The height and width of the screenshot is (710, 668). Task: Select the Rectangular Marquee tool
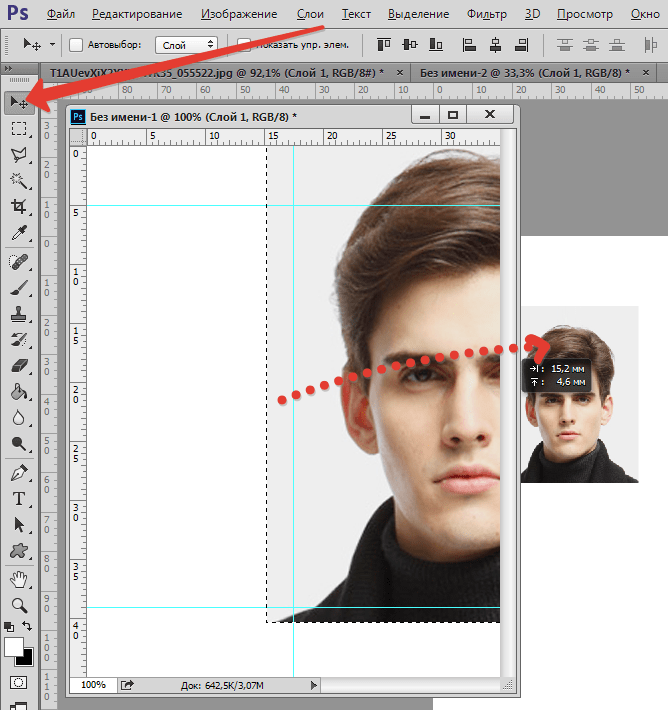[x=19, y=129]
